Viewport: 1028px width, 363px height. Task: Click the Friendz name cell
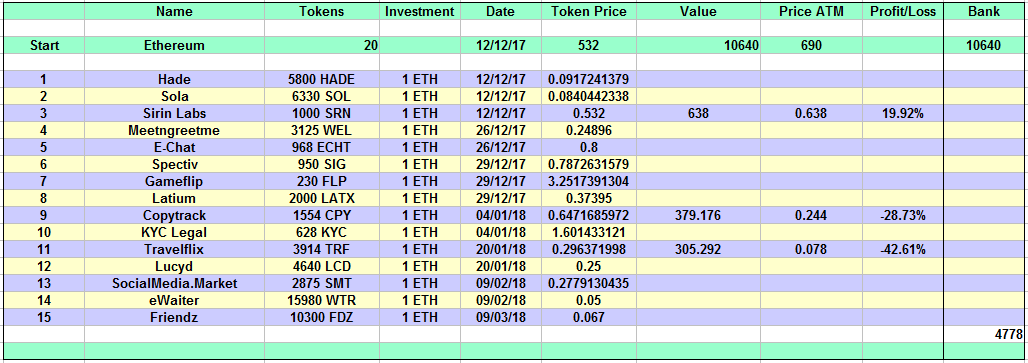click(x=174, y=317)
